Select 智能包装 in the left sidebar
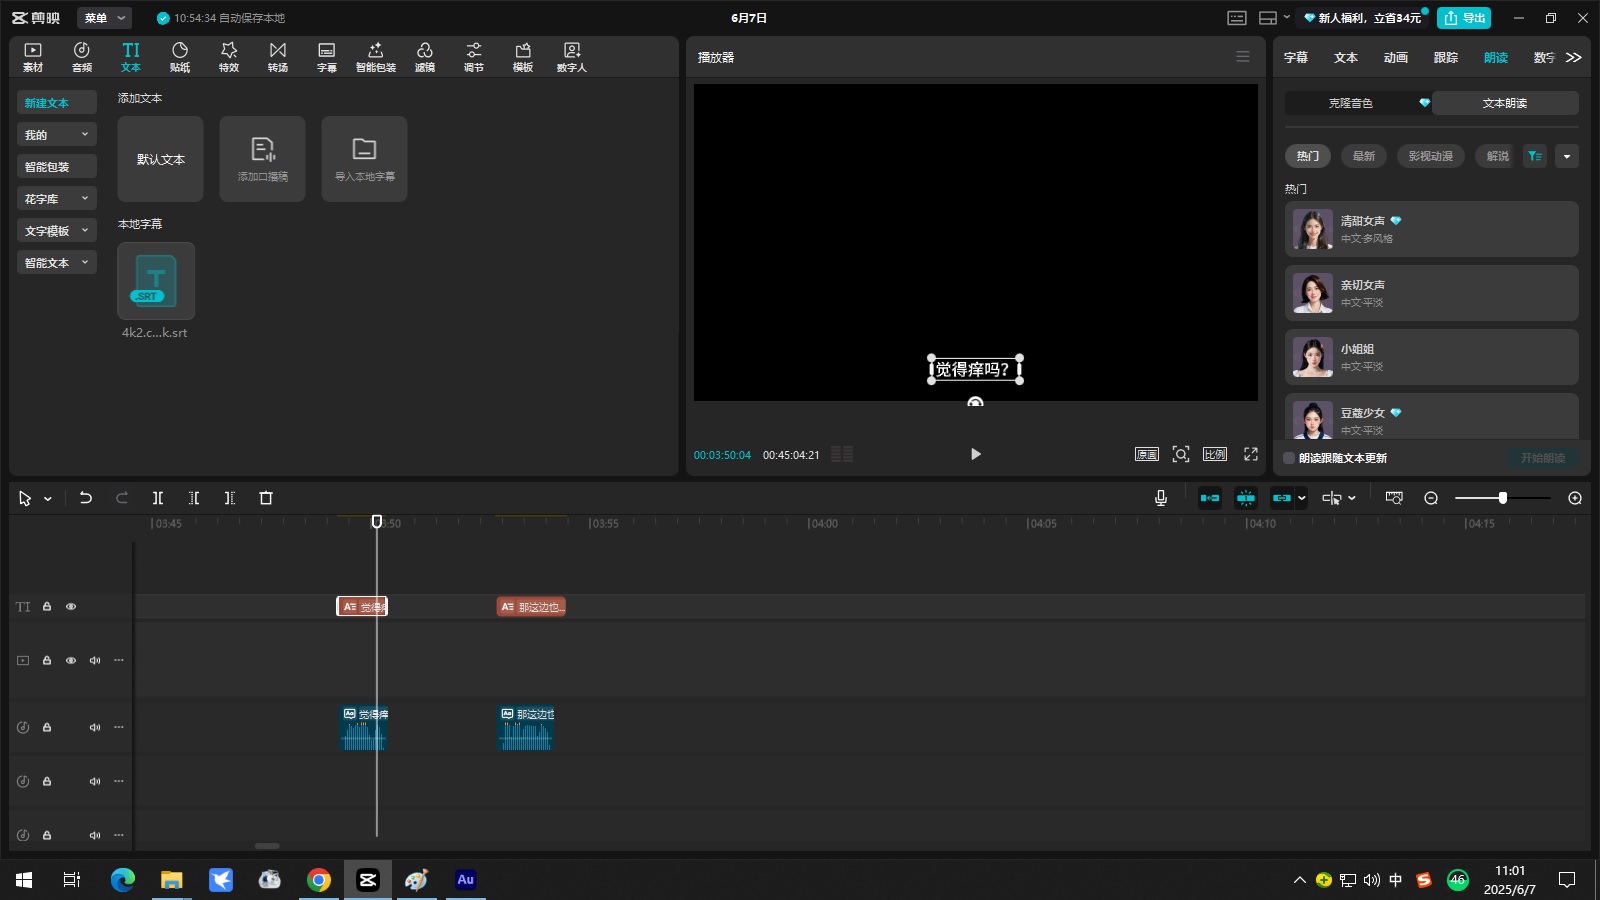Image resolution: width=1600 pixels, height=900 pixels. tap(57, 167)
